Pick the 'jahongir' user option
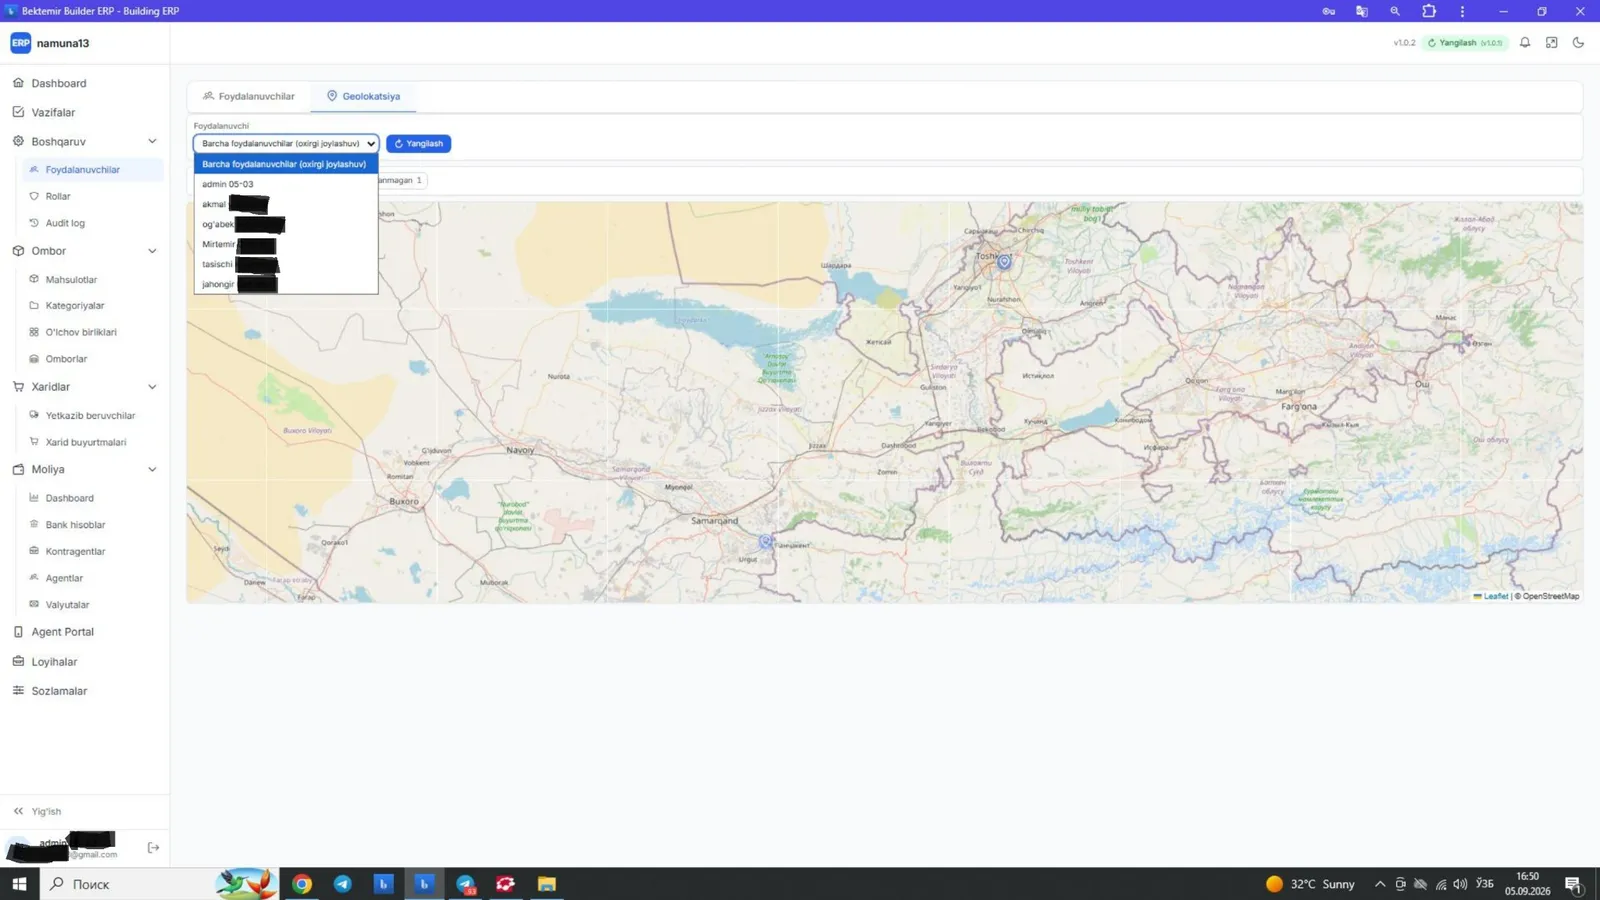The image size is (1600, 900). point(286,284)
